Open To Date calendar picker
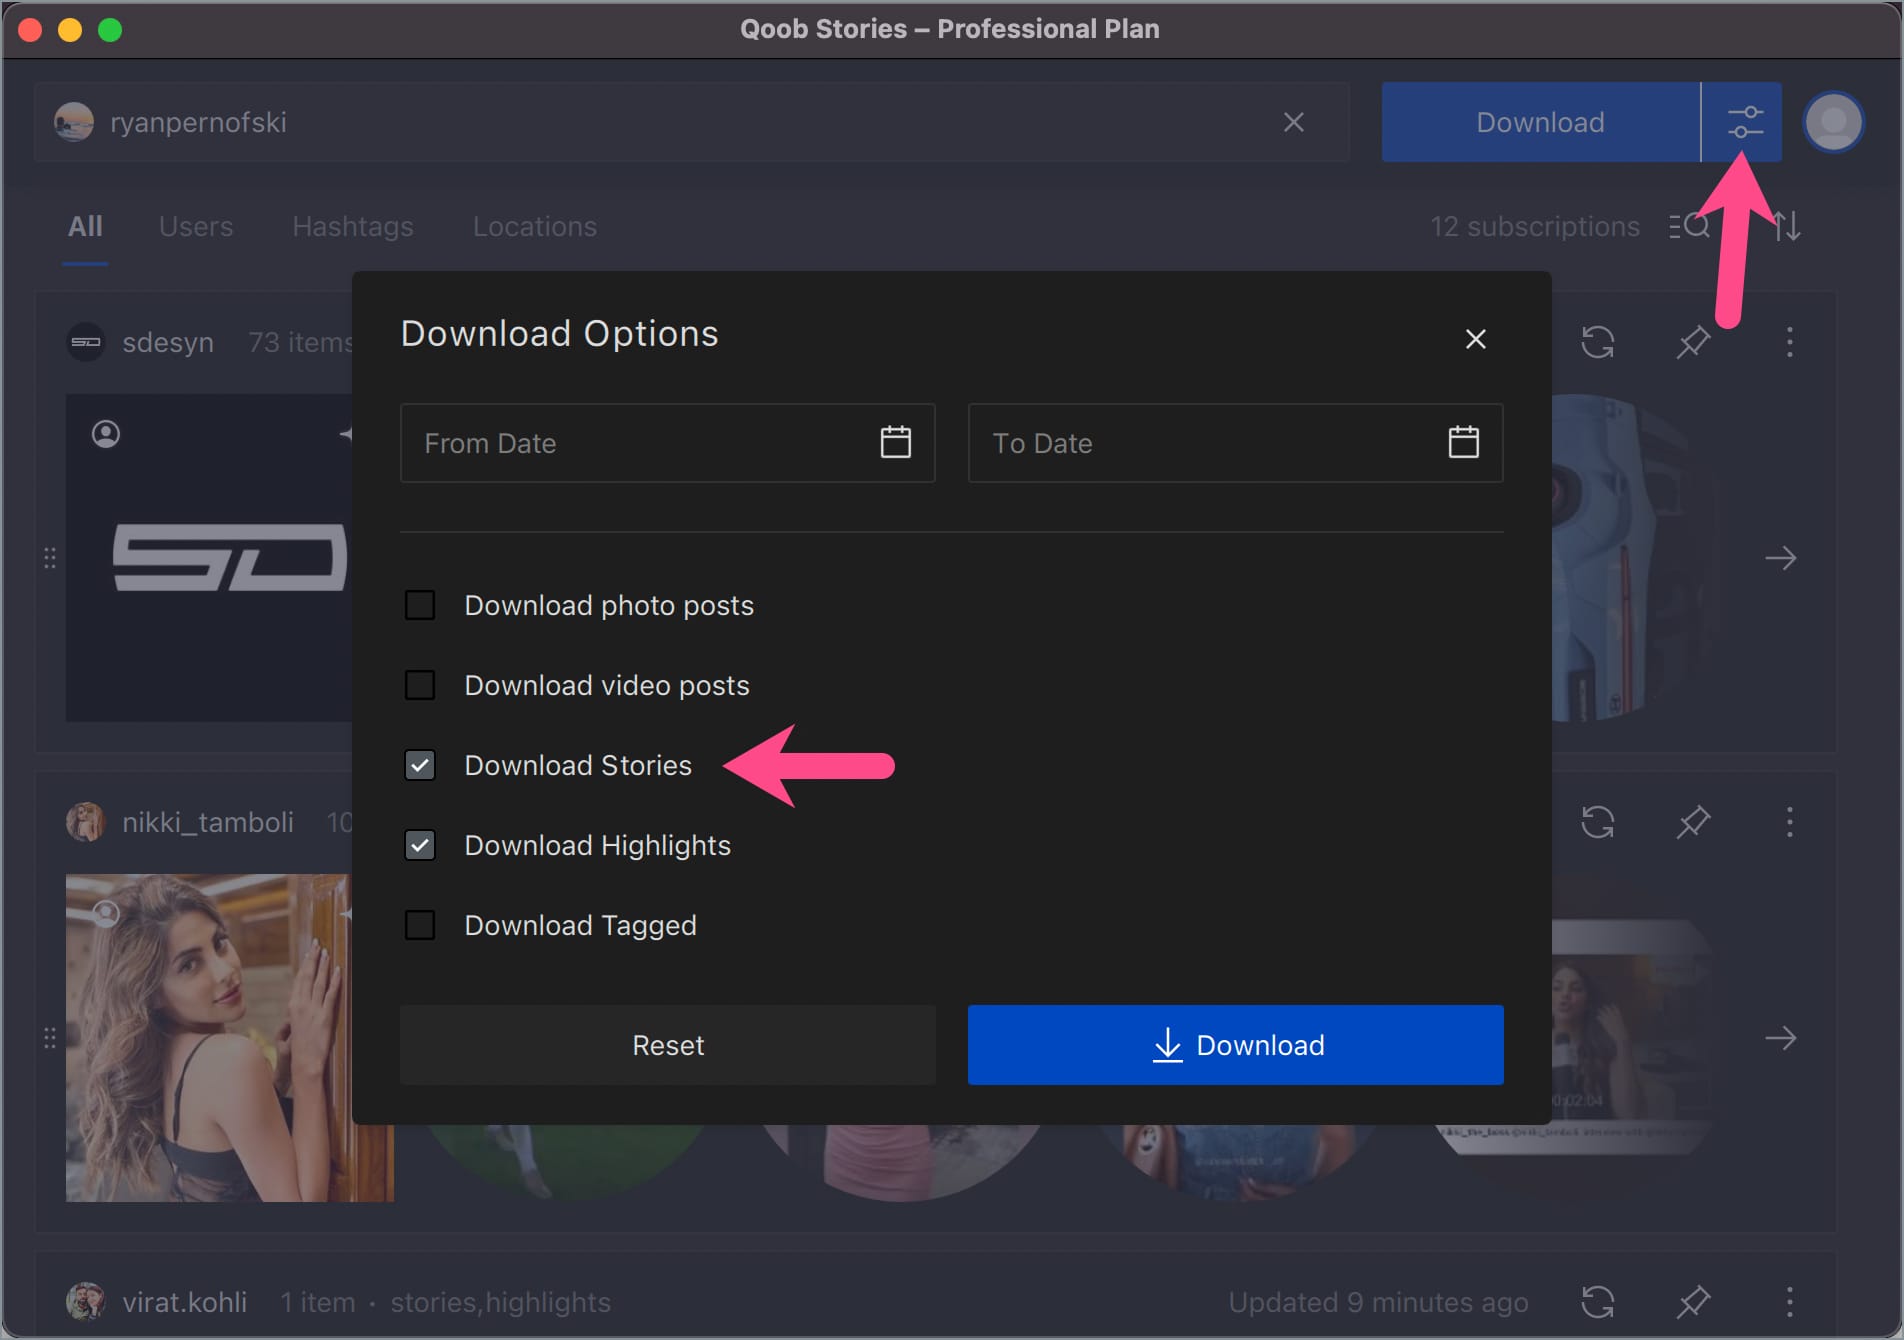Screen dimensions: 1904x1340 (1463, 442)
